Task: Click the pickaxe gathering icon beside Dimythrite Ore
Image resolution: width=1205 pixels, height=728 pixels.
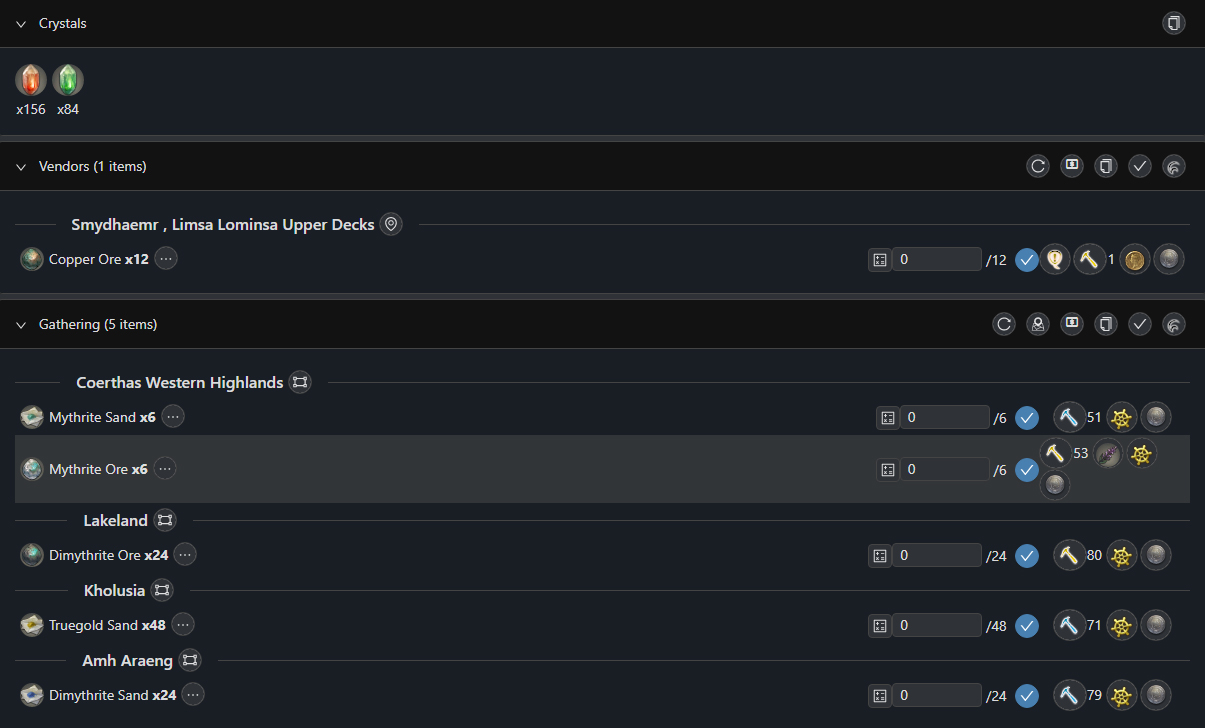Action: pyautogui.click(x=1068, y=555)
